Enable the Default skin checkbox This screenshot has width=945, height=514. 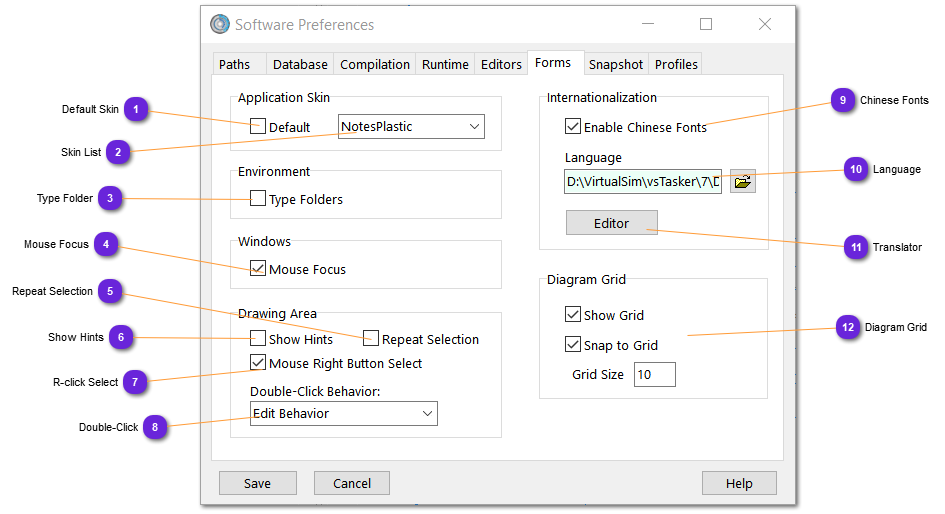click(x=258, y=127)
